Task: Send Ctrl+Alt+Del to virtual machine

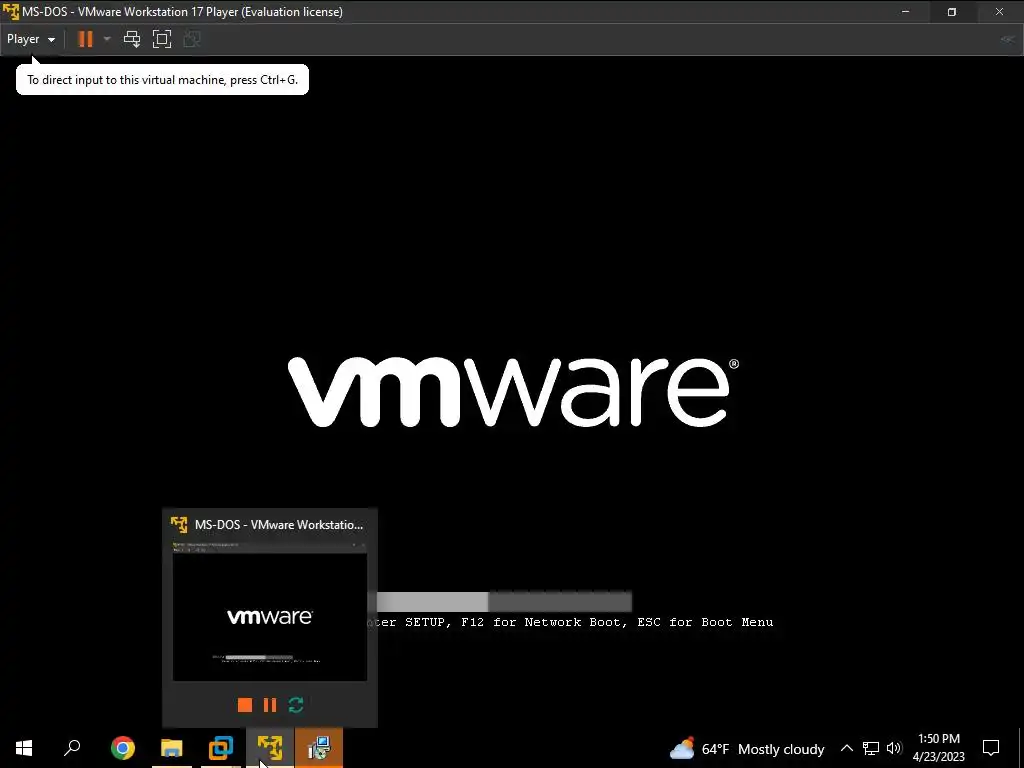Action: tap(132, 39)
